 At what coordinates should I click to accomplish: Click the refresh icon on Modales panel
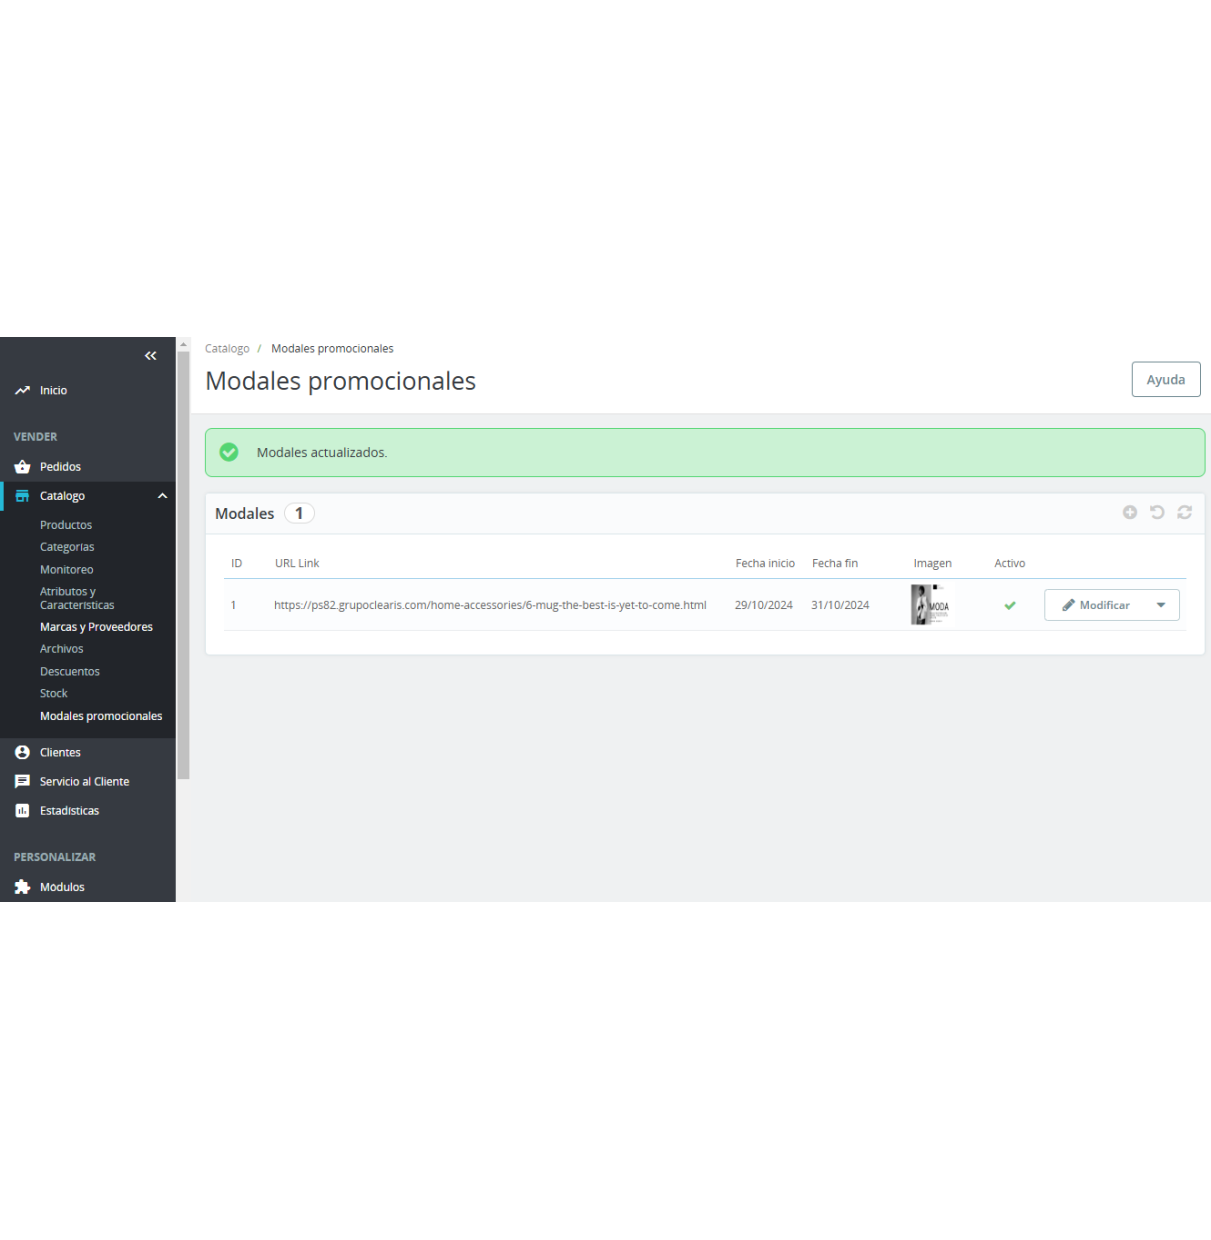1184,512
